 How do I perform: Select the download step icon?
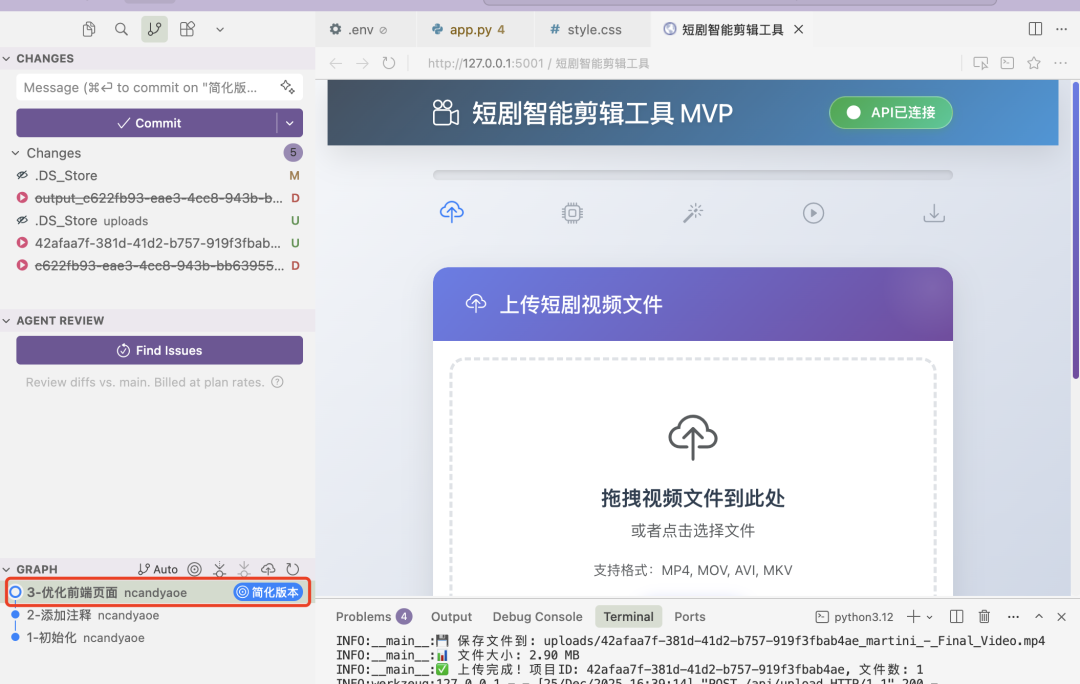pos(934,213)
